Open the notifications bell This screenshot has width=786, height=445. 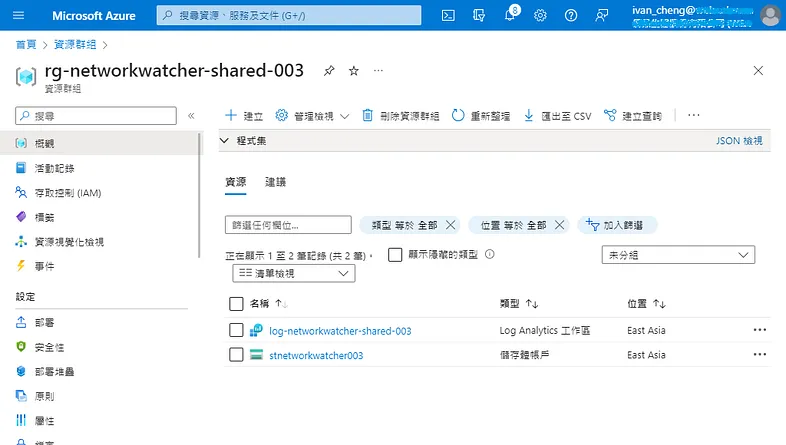510,15
